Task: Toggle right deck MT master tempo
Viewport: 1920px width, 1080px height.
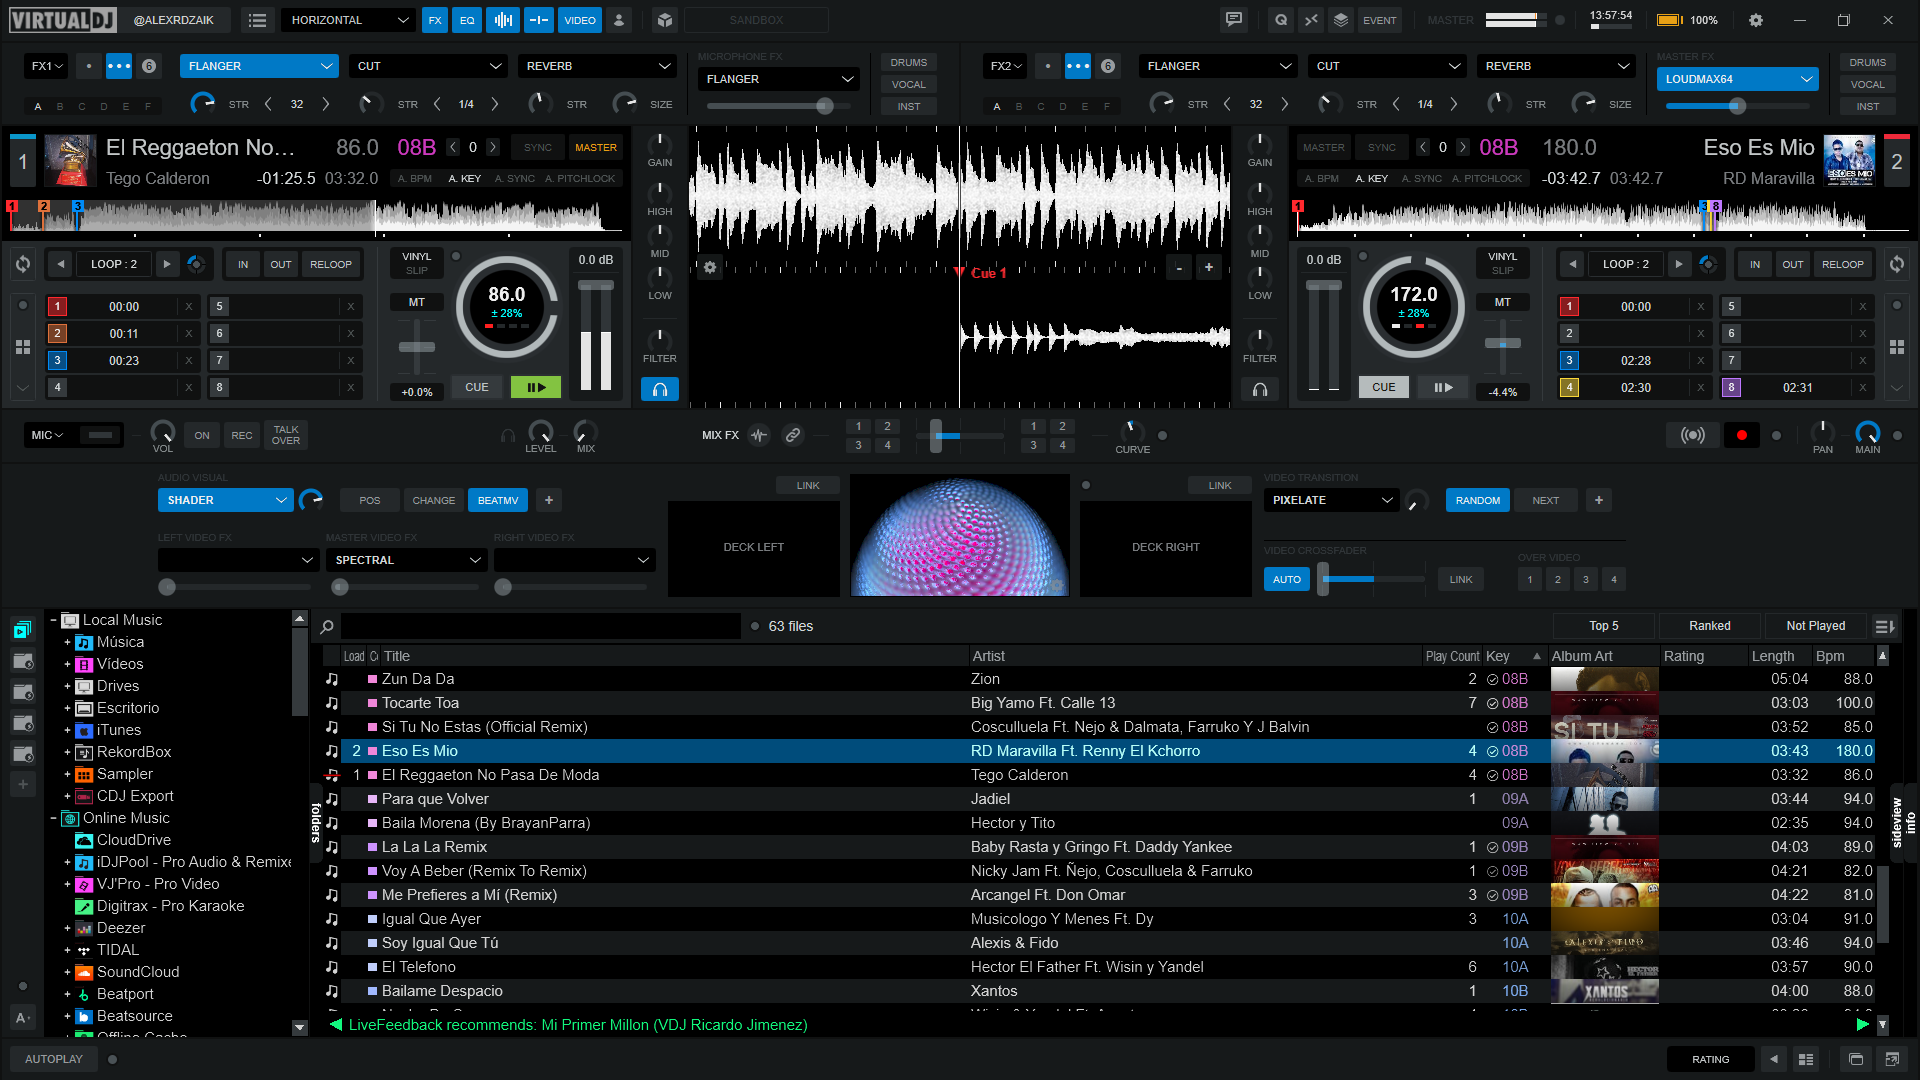Action: (x=1503, y=302)
